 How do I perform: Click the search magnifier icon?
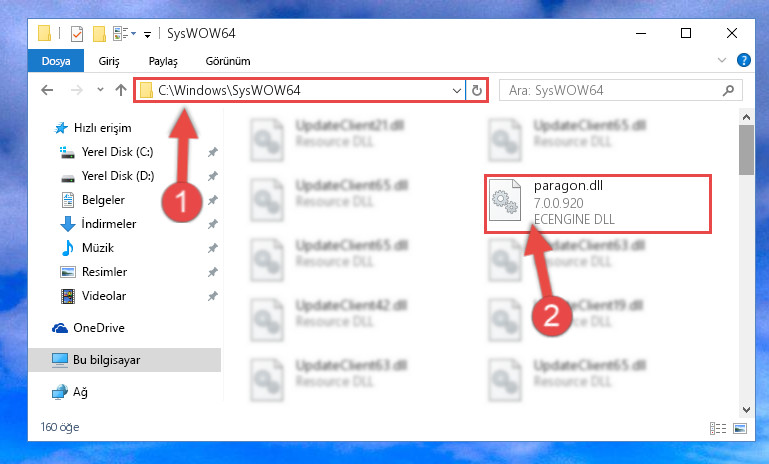(728, 90)
